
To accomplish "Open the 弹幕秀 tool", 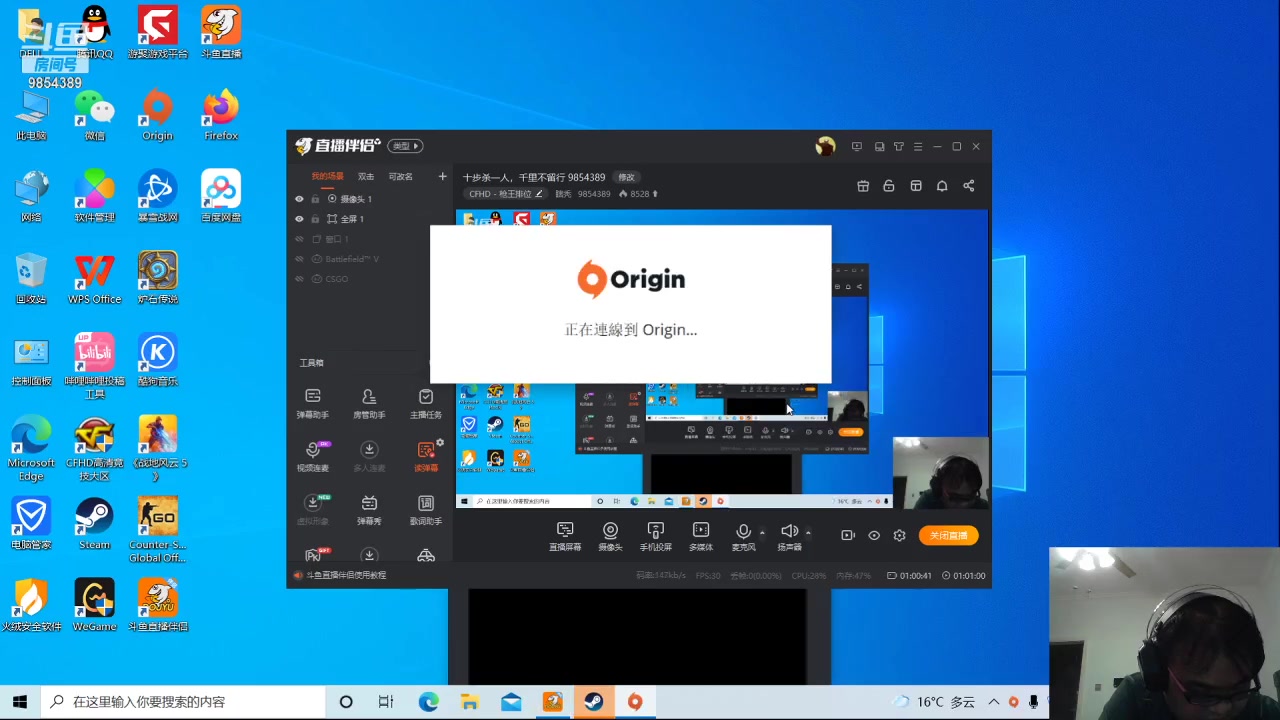I will pyautogui.click(x=369, y=509).
